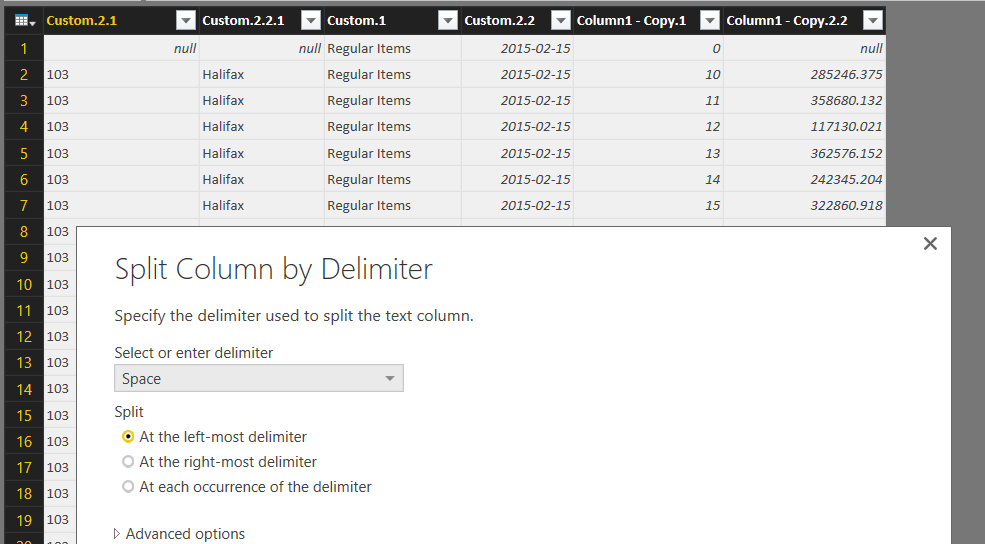985x544 pixels.
Task: Open the delimiter dropdown showing Space
Action: click(x=259, y=379)
